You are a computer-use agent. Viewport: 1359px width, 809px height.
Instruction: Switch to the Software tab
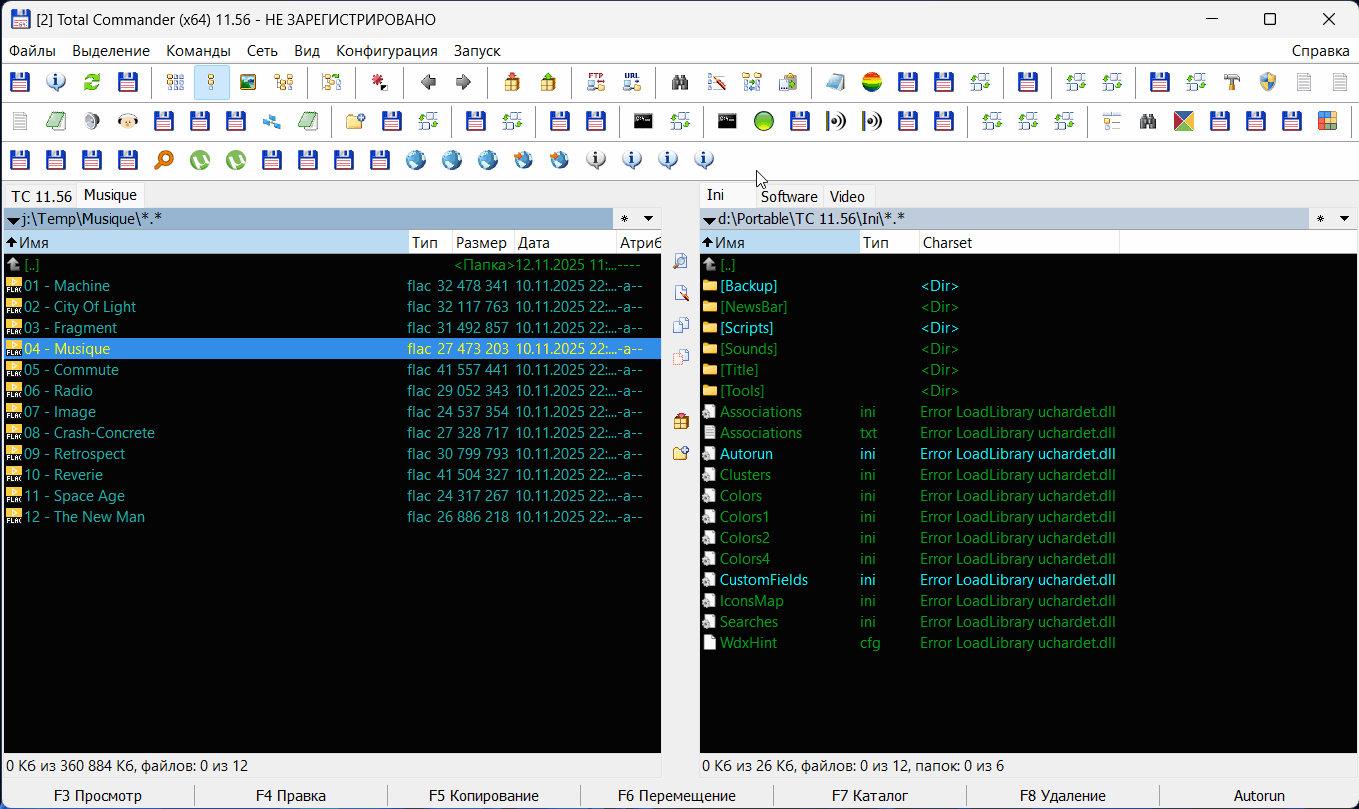click(788, 196)
